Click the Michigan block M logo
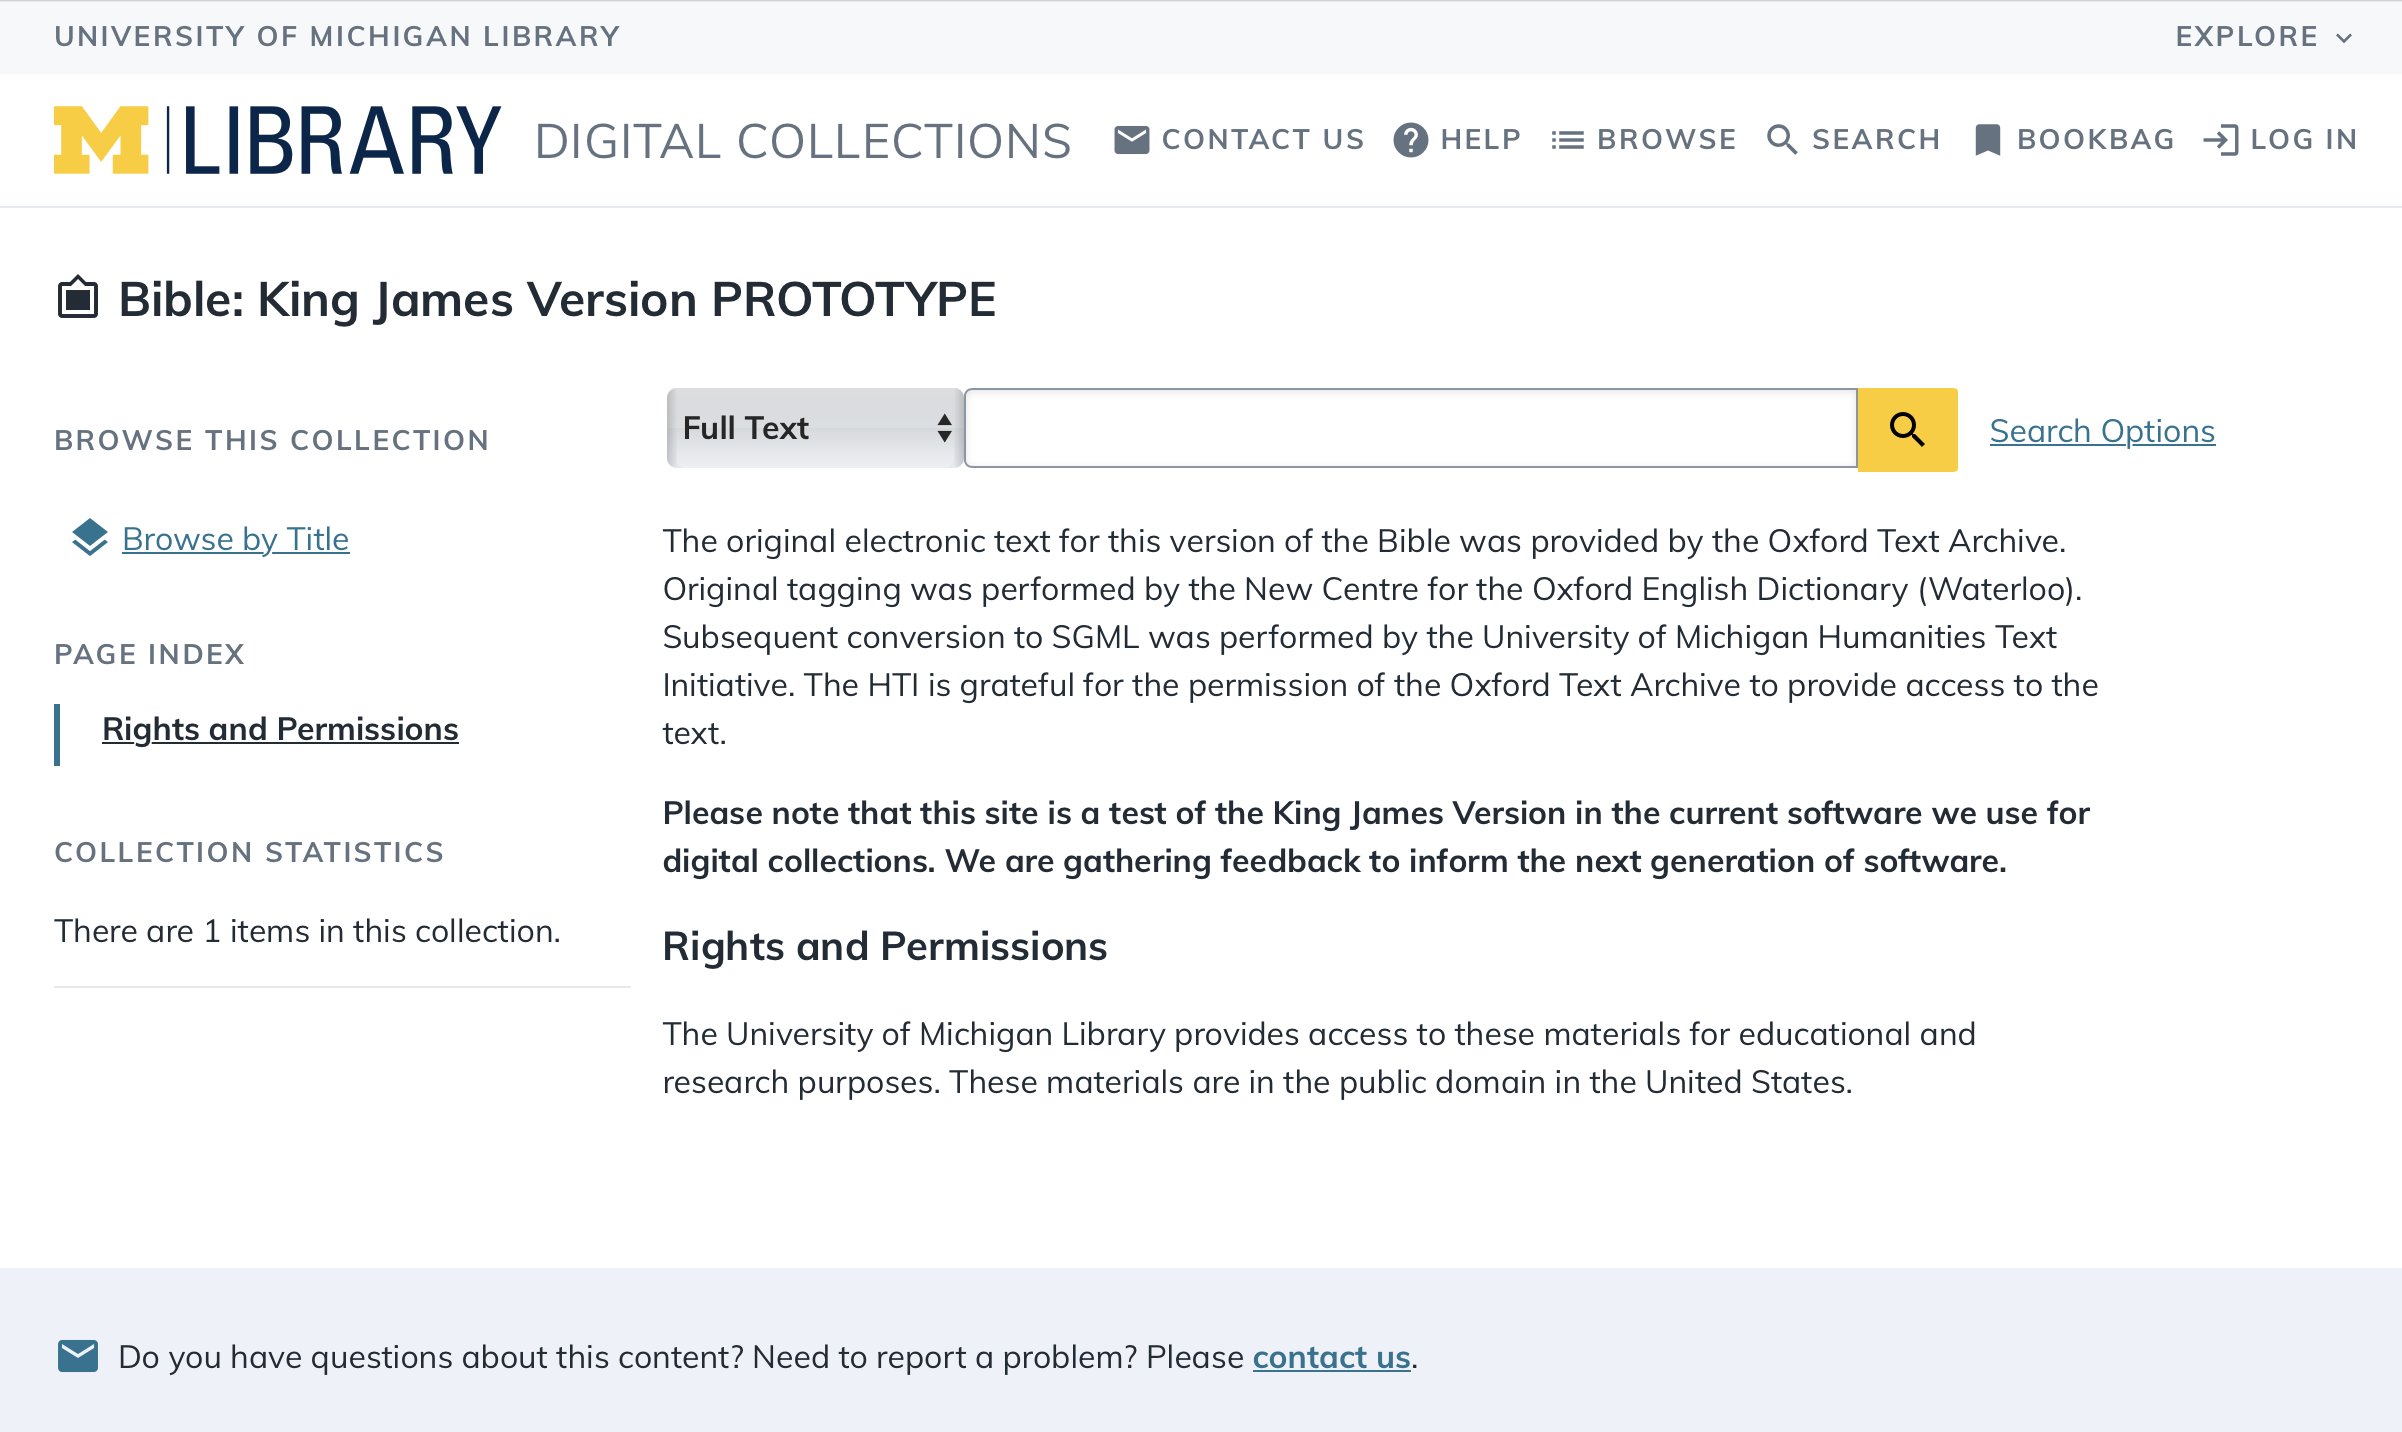 click(101, 140)
